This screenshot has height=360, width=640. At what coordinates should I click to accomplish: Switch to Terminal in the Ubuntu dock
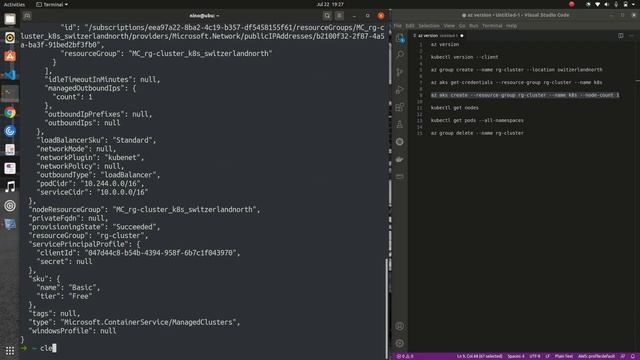10,93
